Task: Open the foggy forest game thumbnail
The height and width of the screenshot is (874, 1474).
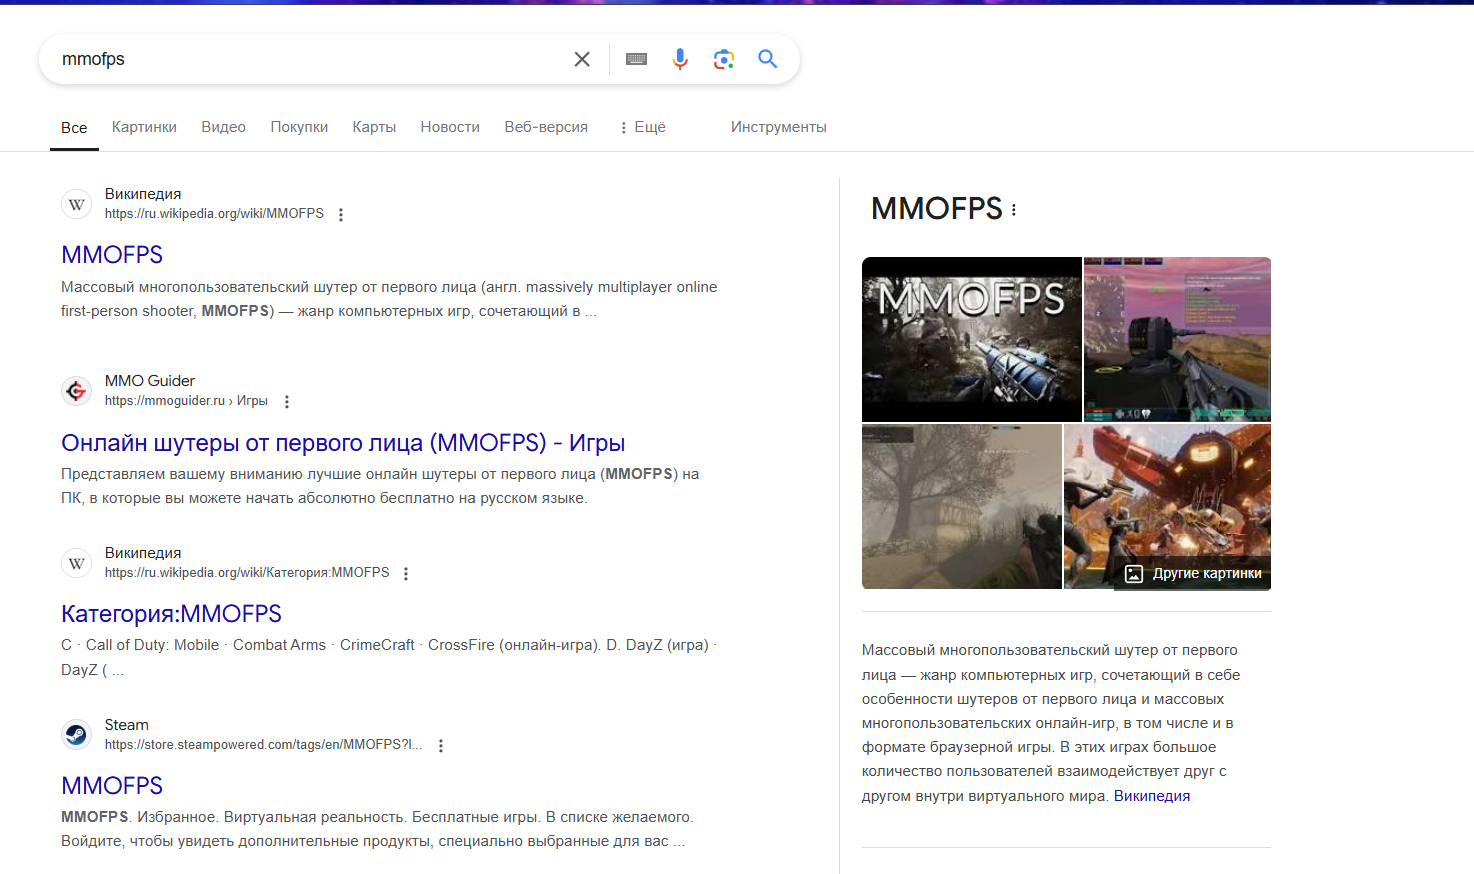Action: coord(962,506)
